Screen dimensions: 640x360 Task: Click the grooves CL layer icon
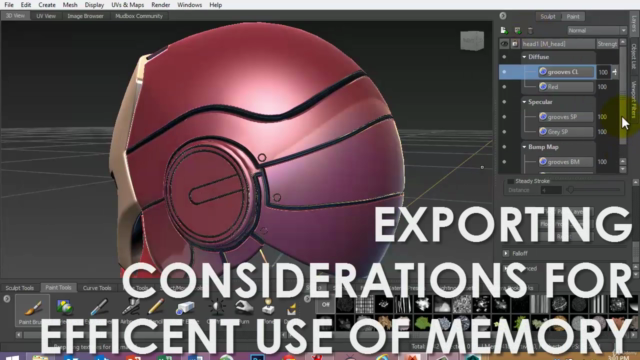[543, 71]
